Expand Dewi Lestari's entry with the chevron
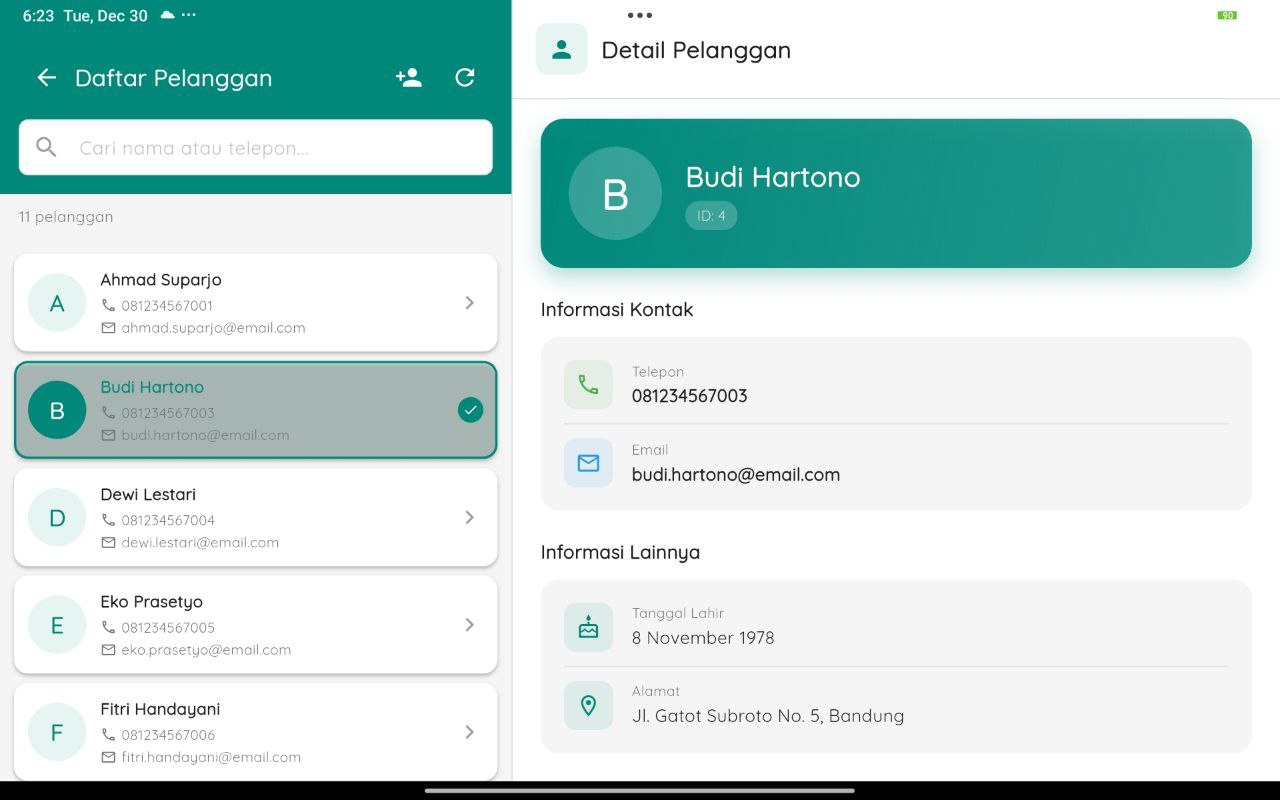The image size is (1280, 800). [469, 517]
